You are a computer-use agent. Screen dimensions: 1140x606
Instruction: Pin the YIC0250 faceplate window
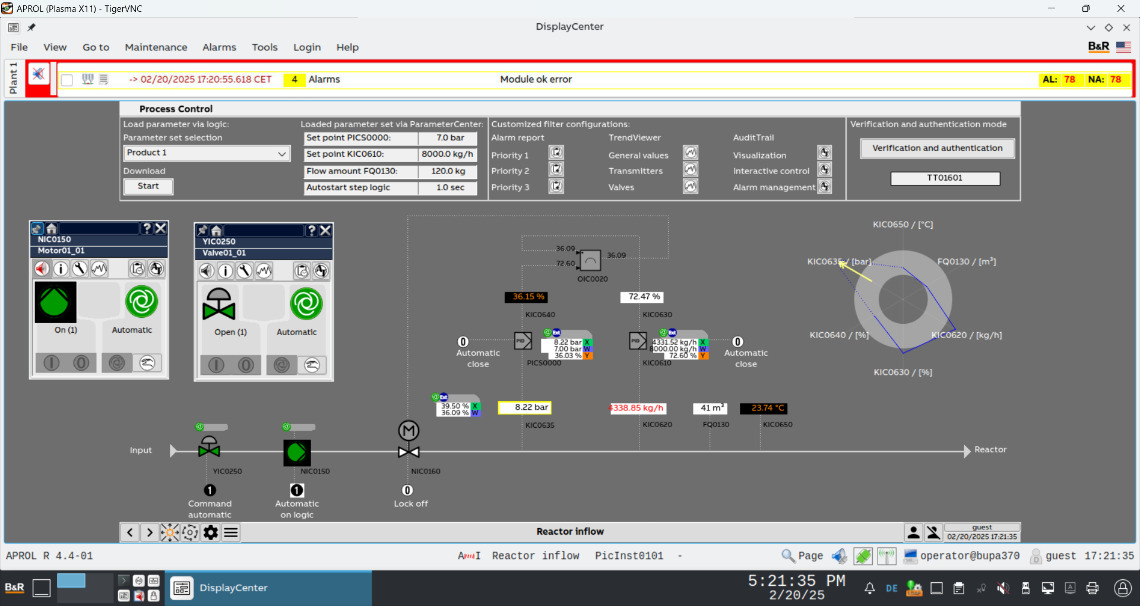click(203, 230)
